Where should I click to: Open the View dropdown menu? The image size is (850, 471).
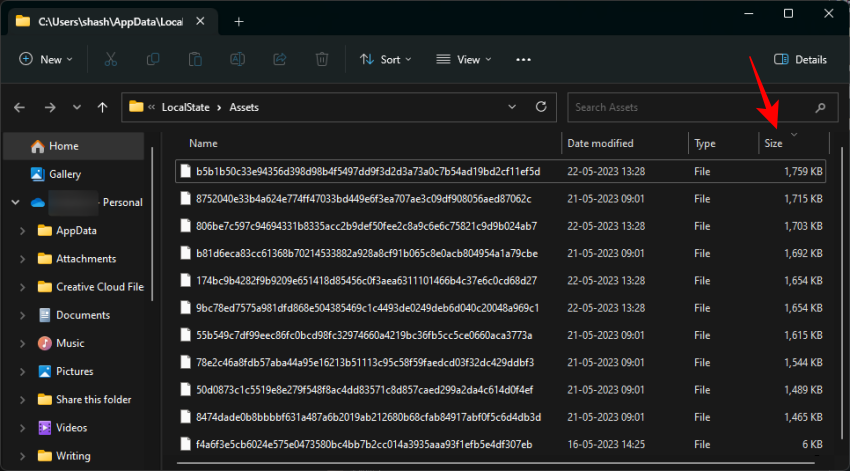point(463,60)
